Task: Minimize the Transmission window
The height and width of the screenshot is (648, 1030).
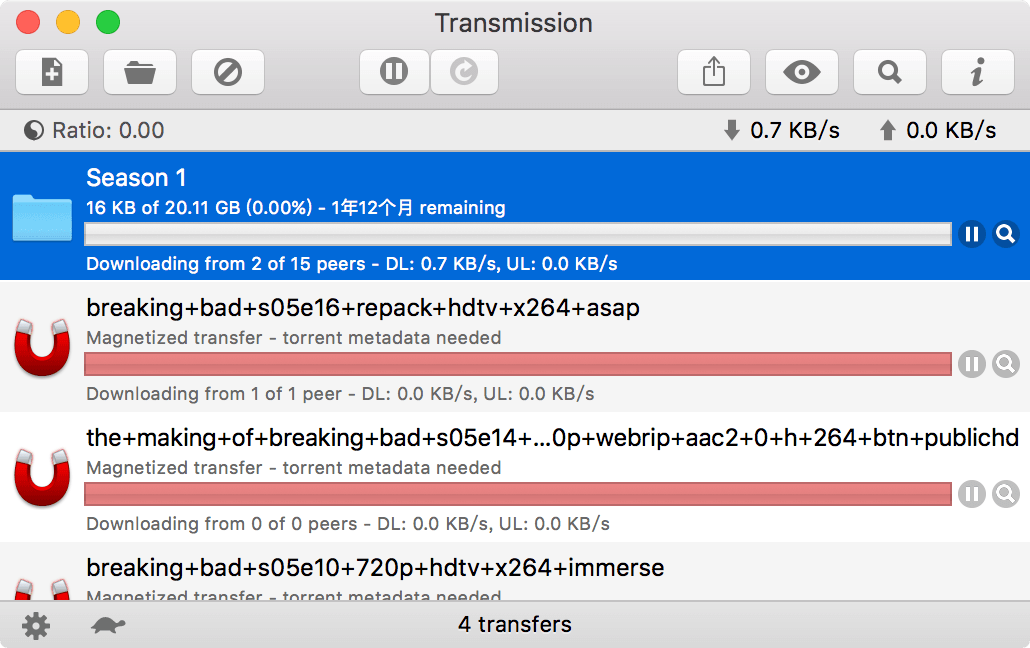Action: (x=68, y=22)
